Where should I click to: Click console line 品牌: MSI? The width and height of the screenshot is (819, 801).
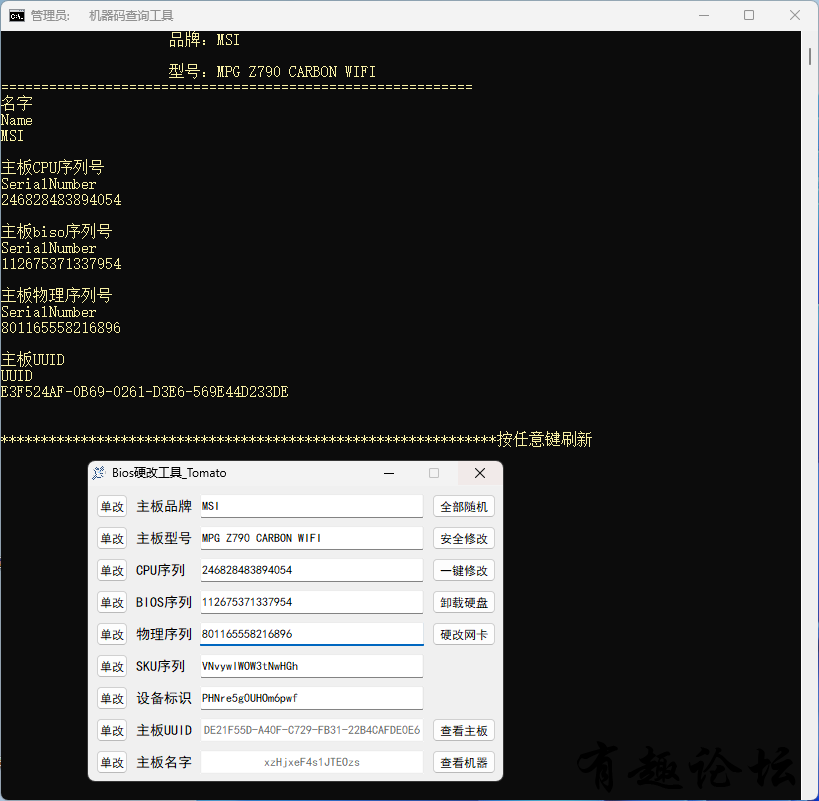click(204, 40)
